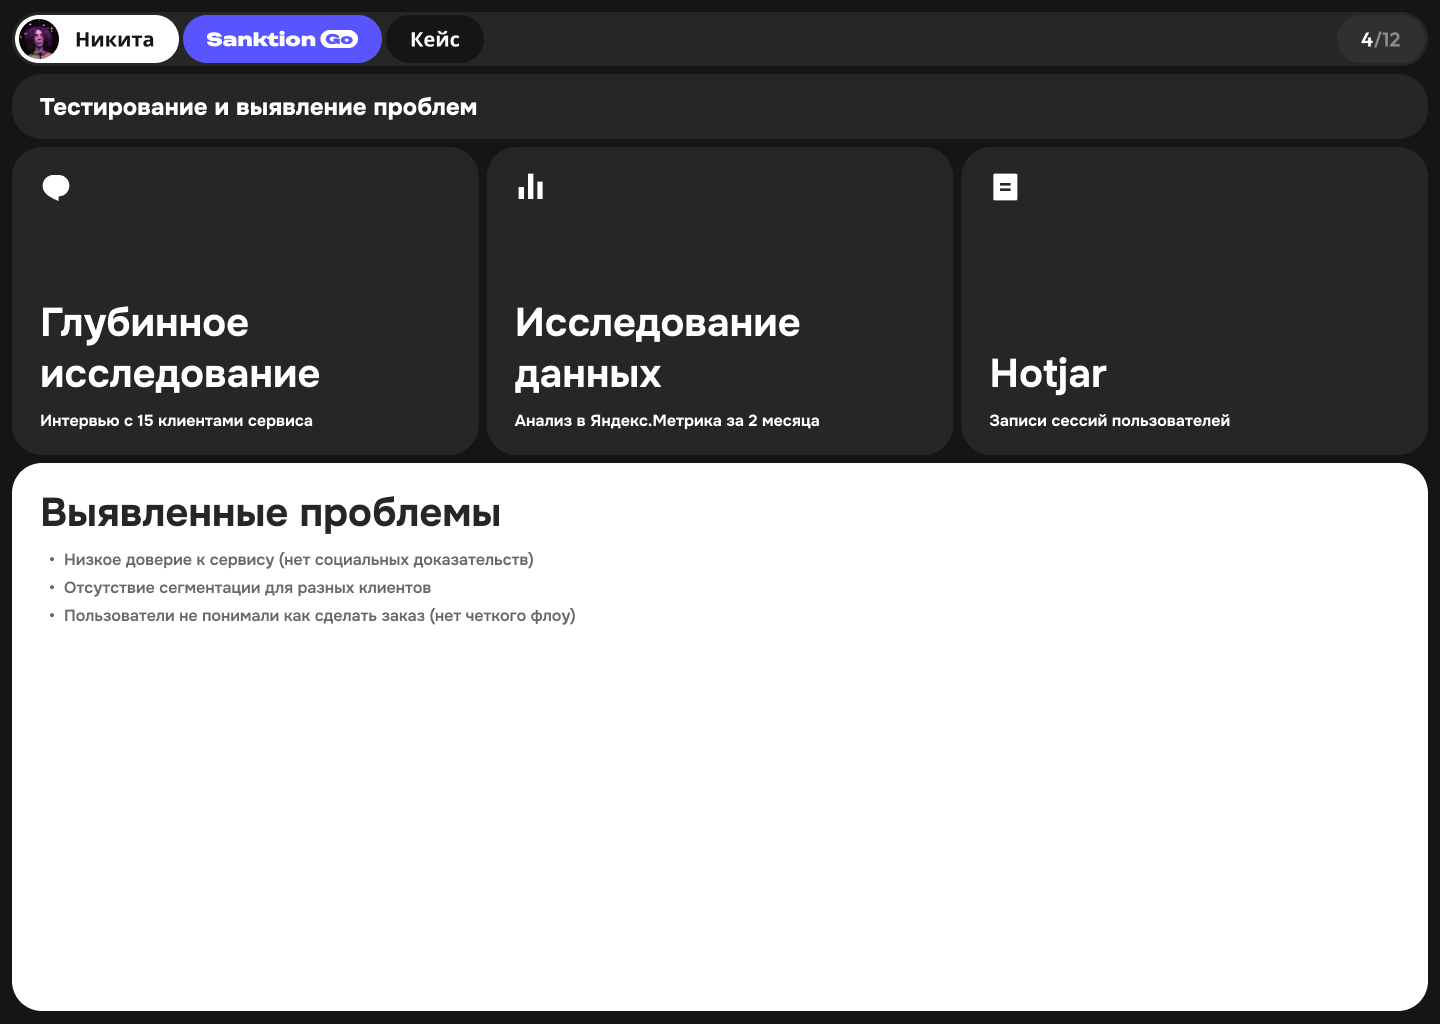Open the Hotjar session recordings card

(1195, 300)
